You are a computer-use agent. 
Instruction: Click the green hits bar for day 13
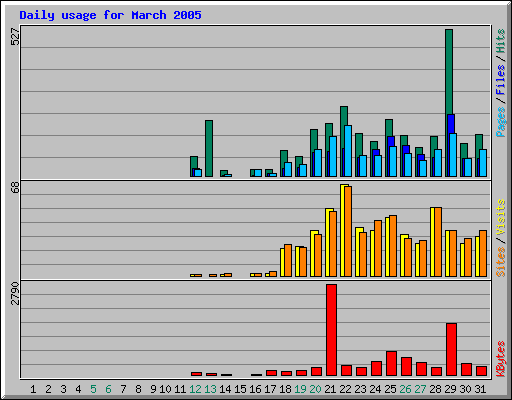pyautogui.click(x=209, y=148)
